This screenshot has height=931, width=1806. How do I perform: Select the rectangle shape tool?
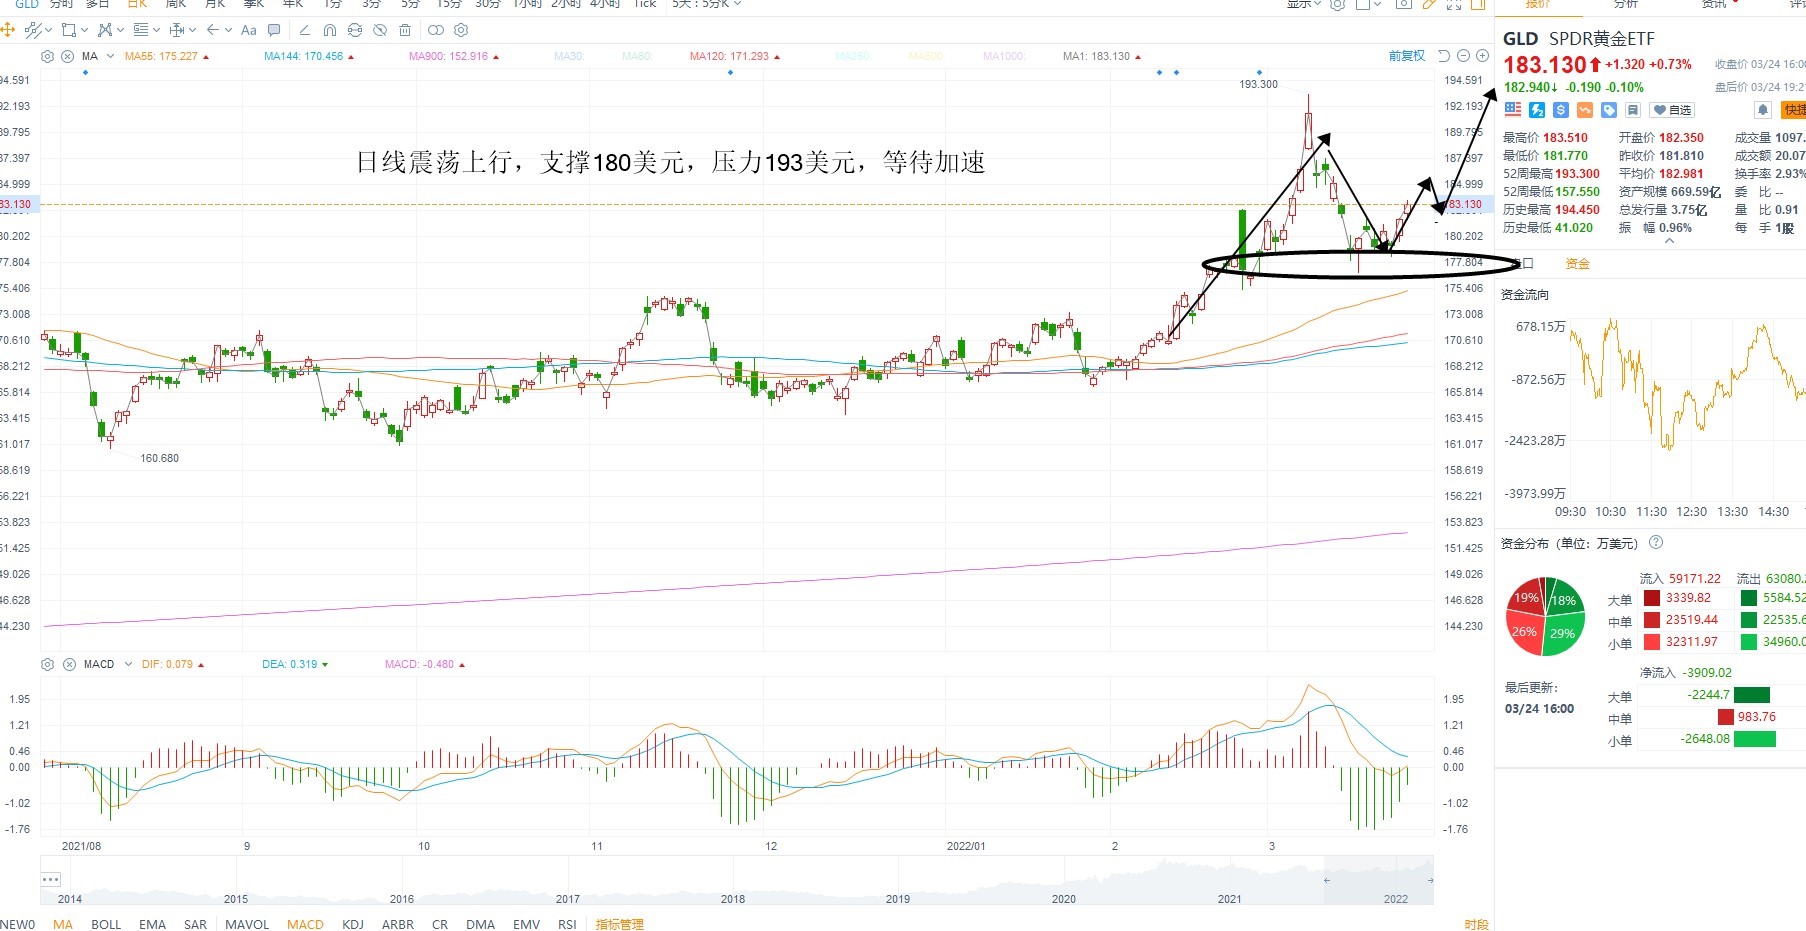(x=69, y=30)
